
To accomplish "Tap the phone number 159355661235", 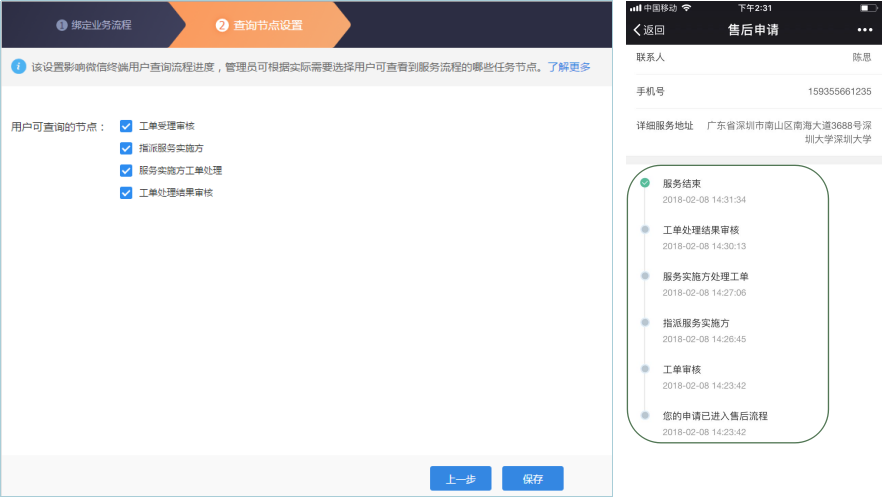I will pos(839,92).
